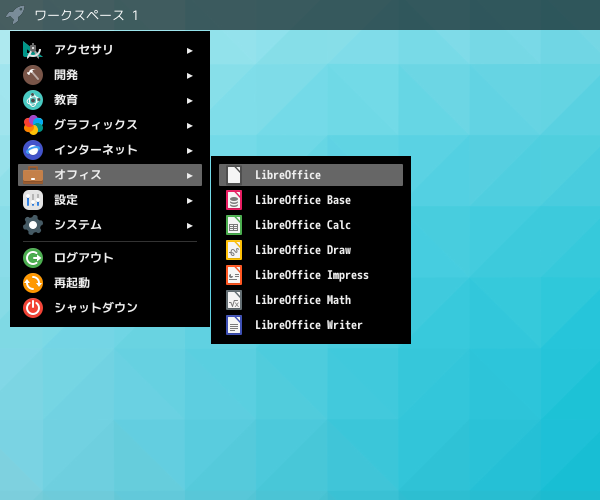Launch LibreOffice Draw
The image size is (600, 500).
click(x=311, y=250)
